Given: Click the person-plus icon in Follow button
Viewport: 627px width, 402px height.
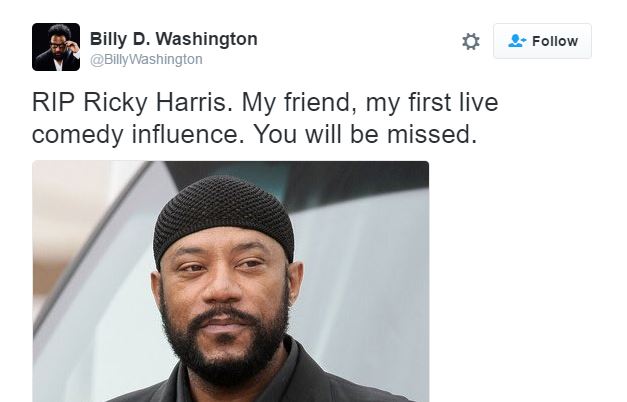Looking at the screenshot, I should (x=517, y=41).
